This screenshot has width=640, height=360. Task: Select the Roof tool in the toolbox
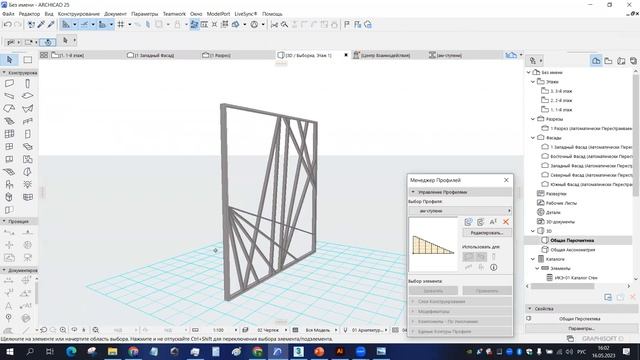click(9, 109)
